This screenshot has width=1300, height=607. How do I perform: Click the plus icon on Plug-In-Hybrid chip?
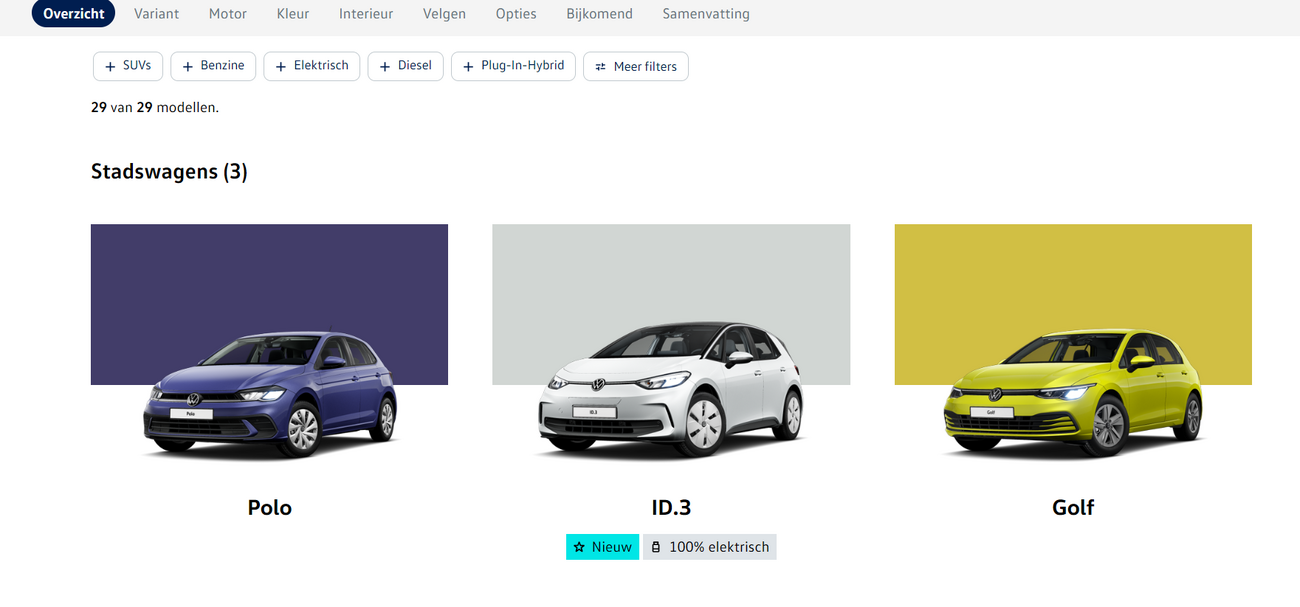(x=468, y=67)
